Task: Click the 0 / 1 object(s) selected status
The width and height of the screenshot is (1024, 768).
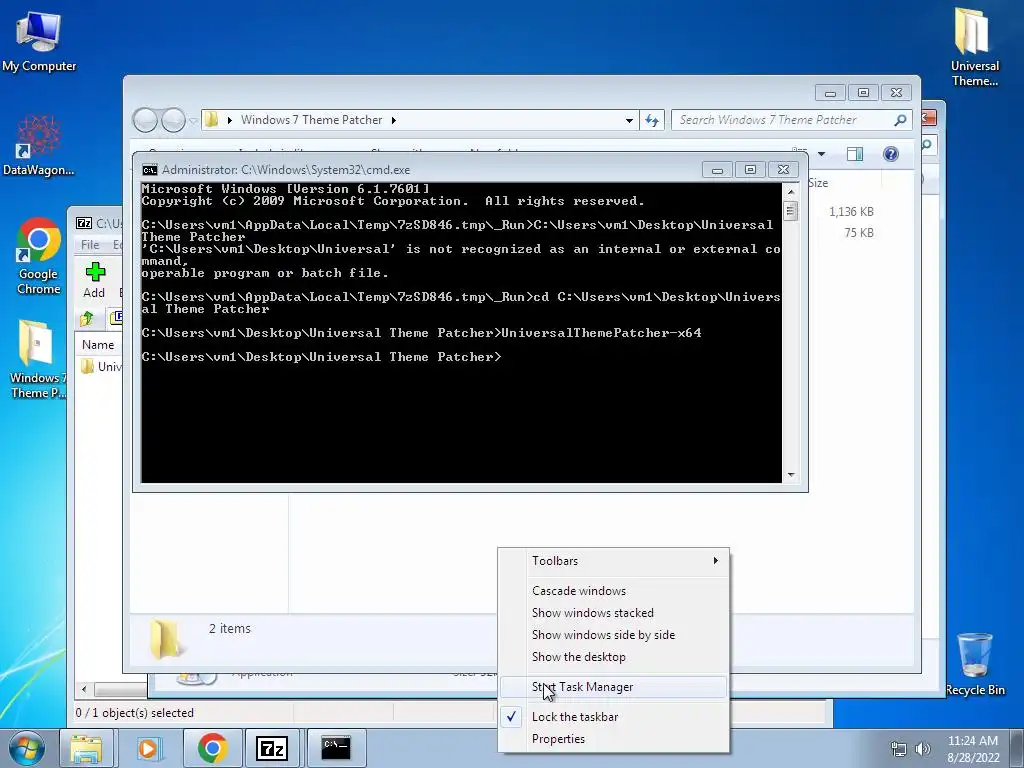Action: click(x=135, y=712)
